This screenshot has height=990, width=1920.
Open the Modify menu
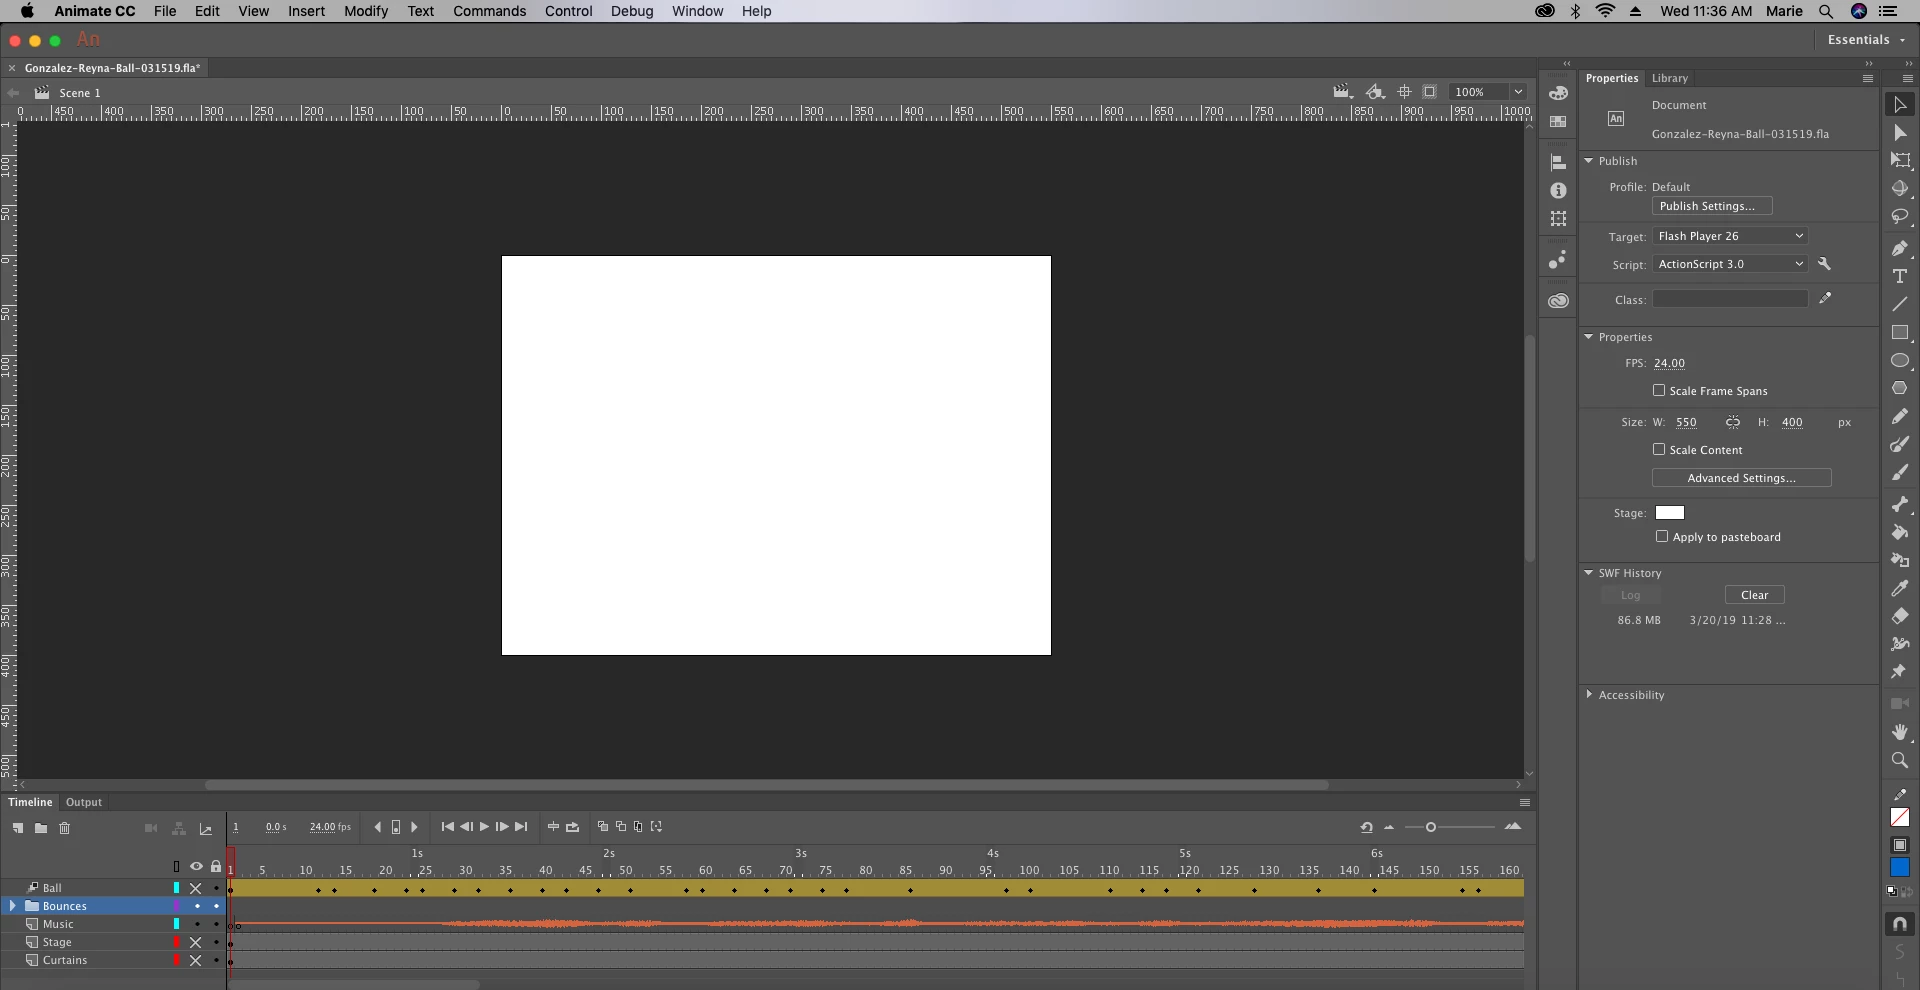(366, 11)
